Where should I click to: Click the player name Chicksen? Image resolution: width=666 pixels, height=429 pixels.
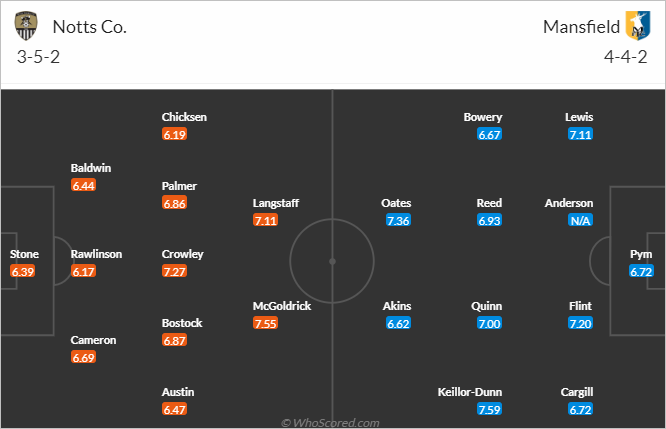[x=184, y=117]
